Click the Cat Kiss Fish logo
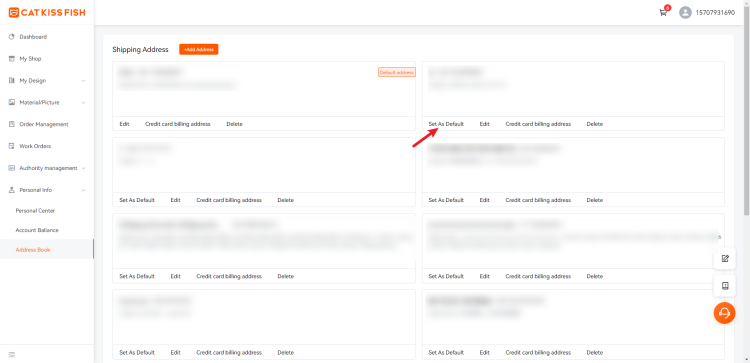 [x=47, y=12]
